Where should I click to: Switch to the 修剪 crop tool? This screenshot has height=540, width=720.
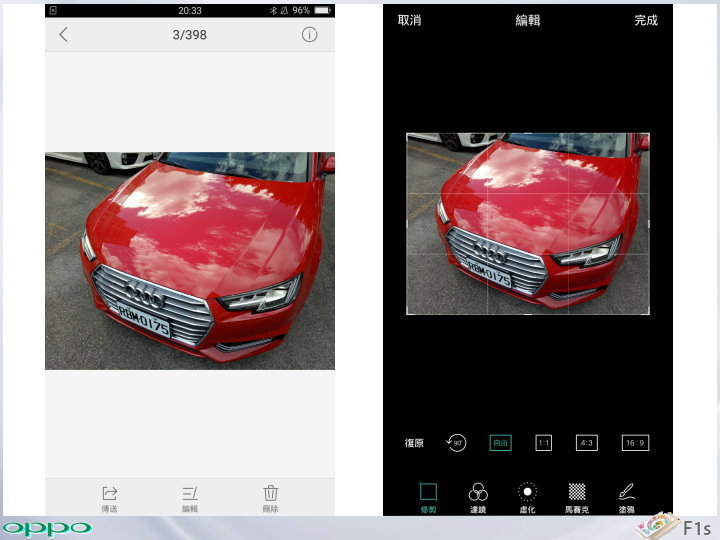pyautogui.click(x=428, y=497)
